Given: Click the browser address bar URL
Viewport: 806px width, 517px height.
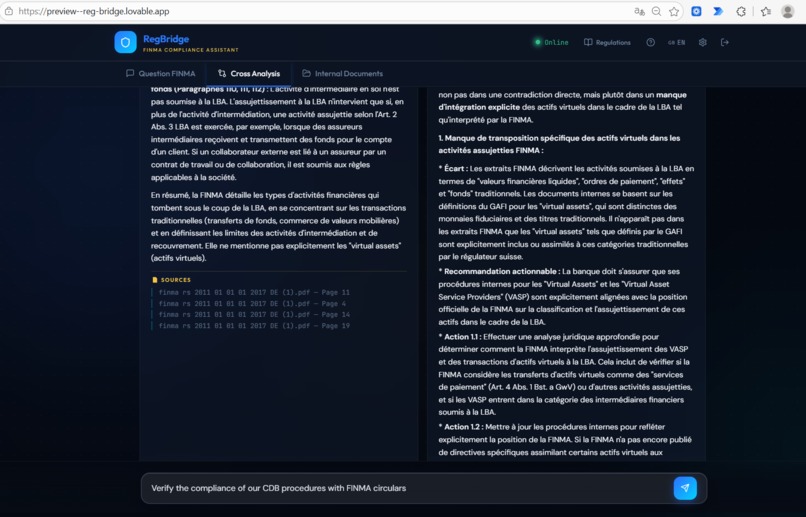Looking at the screenshot, I should coord(94,11).
